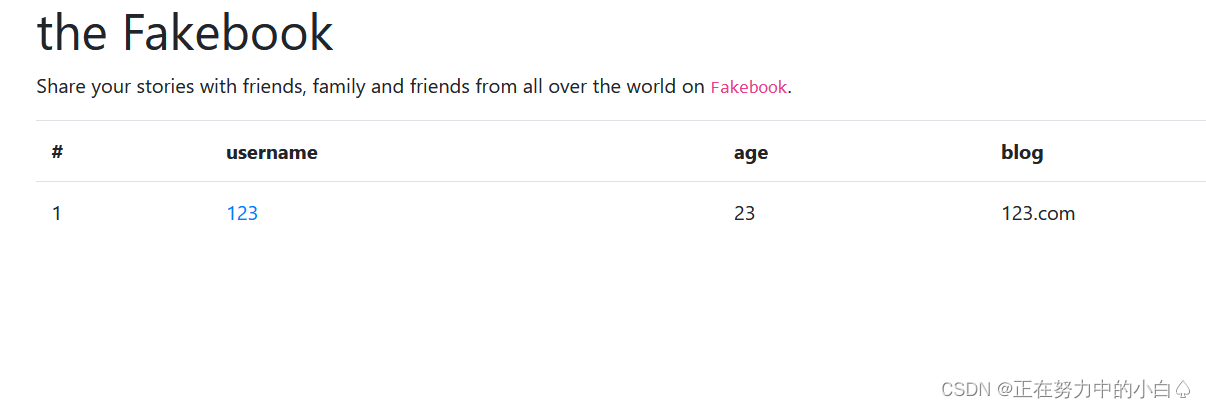
Task: Click the large Fakebook word in the heading
Action: click(x=228, y=32)
